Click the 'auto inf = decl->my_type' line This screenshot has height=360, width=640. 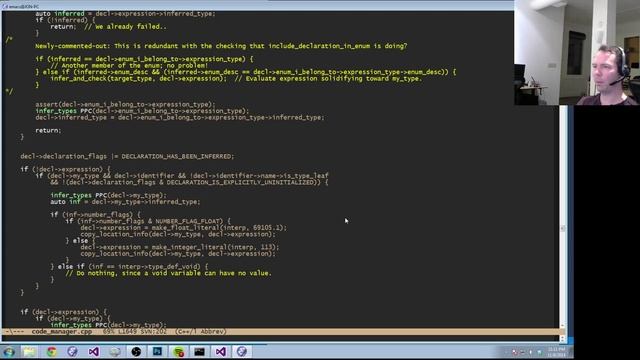pyautogui.click(x=125, y=202)
